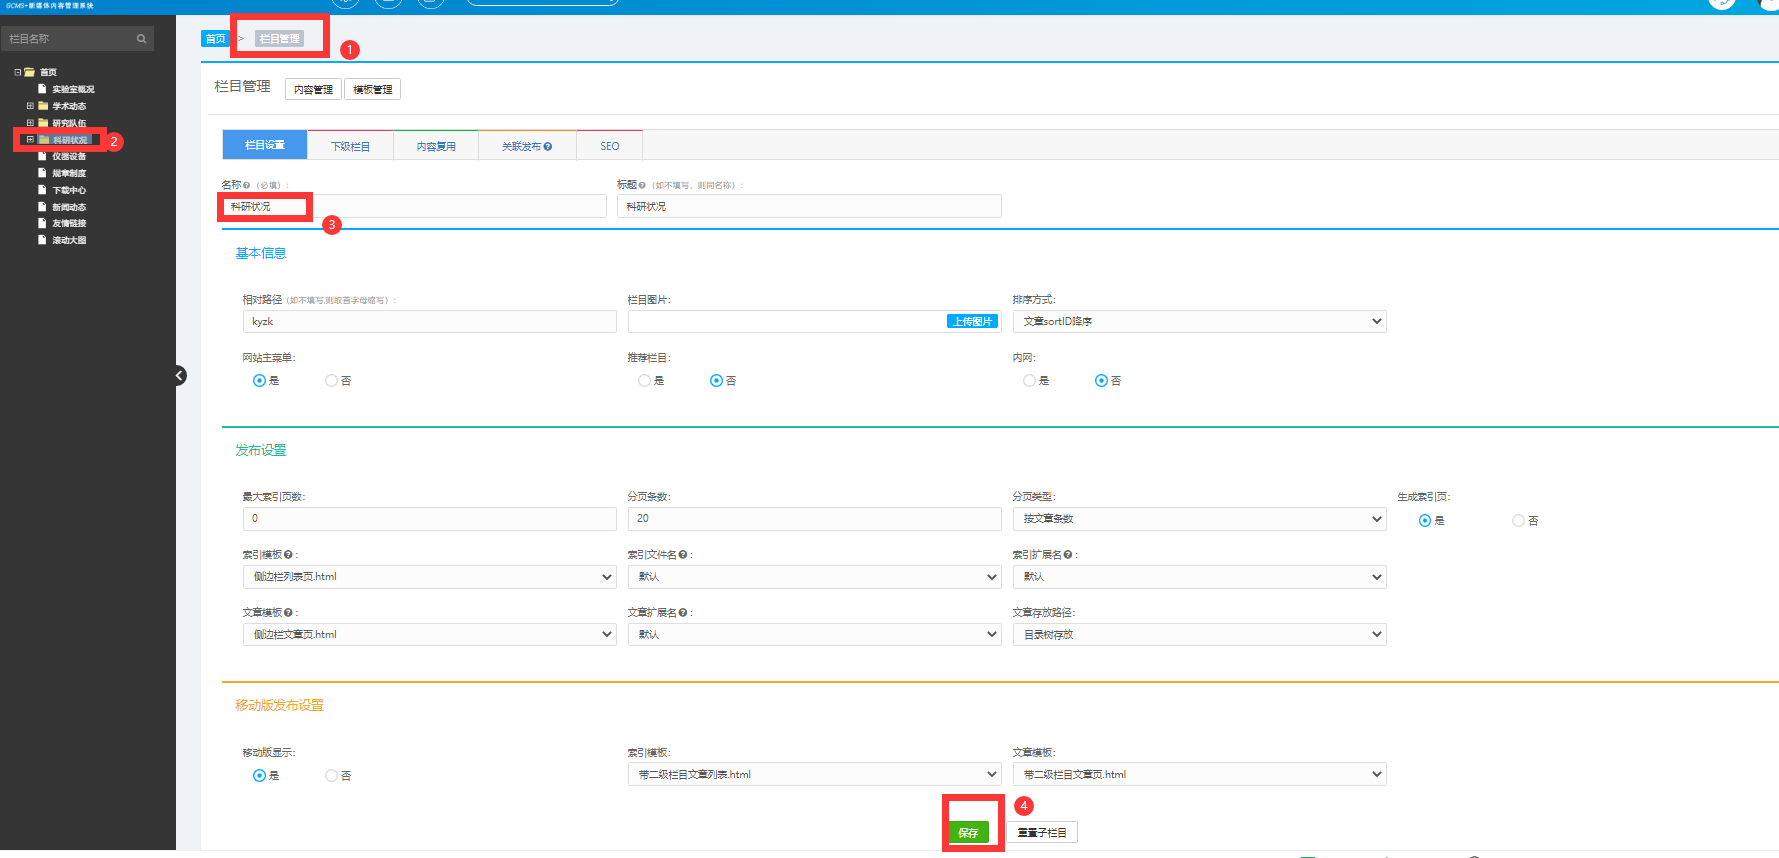Switch to the 下级栏目 tab
The height and width of the screenshot is (858, 1779).
(351, 146)
